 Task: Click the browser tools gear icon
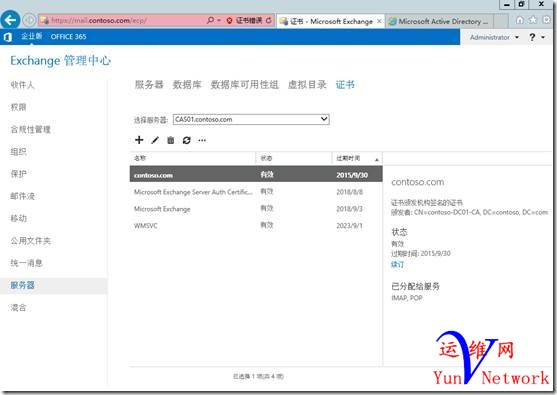[547, 20]
